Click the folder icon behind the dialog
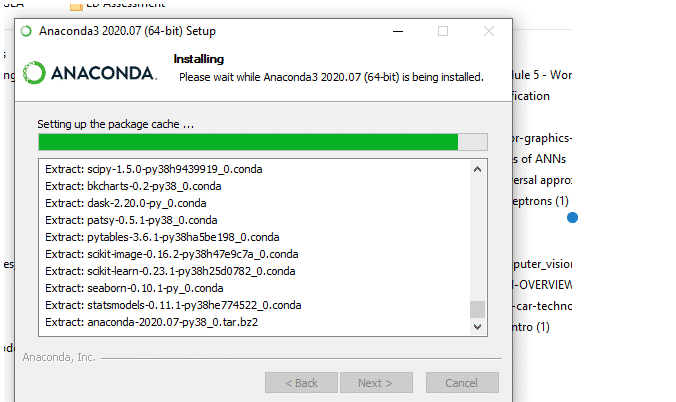676x402 pixels. (76, 6)
